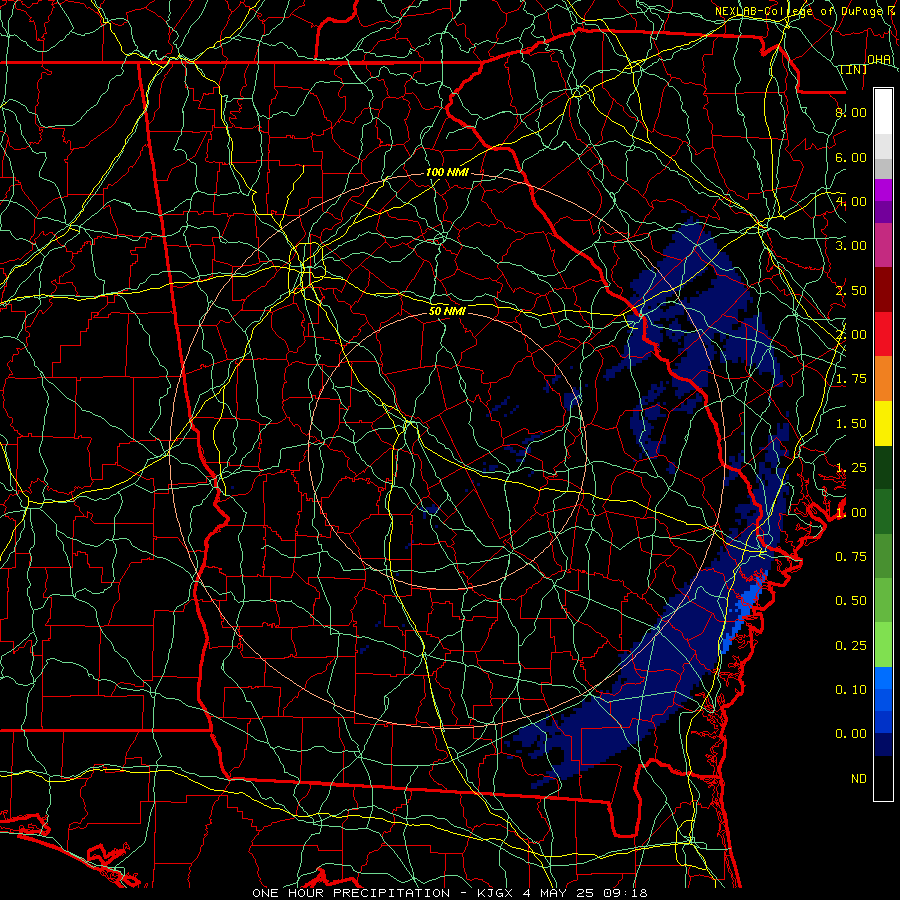Click the light blue heavier rain patch near coast

tap(745, 608)
